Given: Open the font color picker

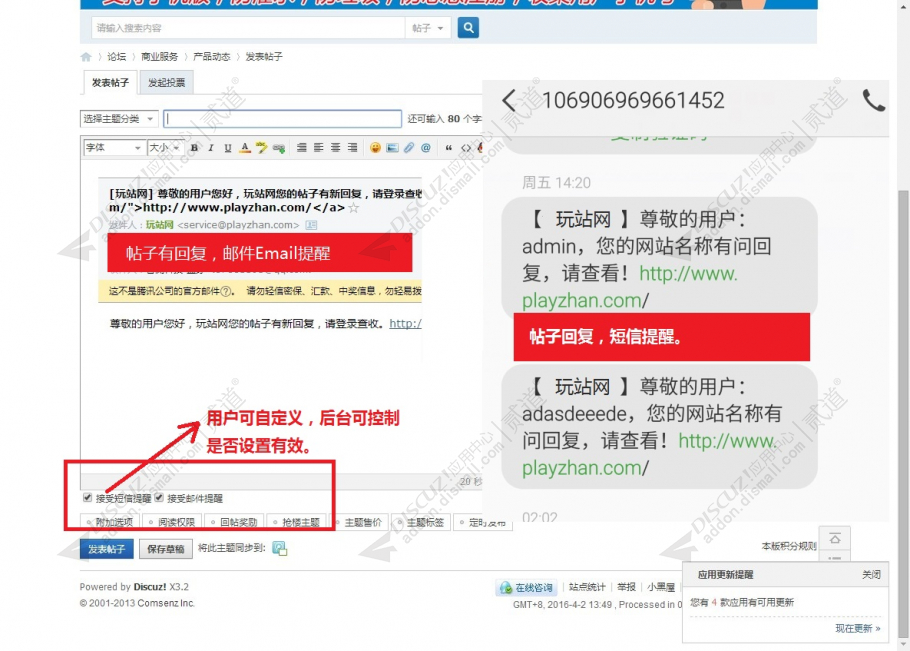Looking at the screenshot, I should pyautogui.click(x=245, y=148).
